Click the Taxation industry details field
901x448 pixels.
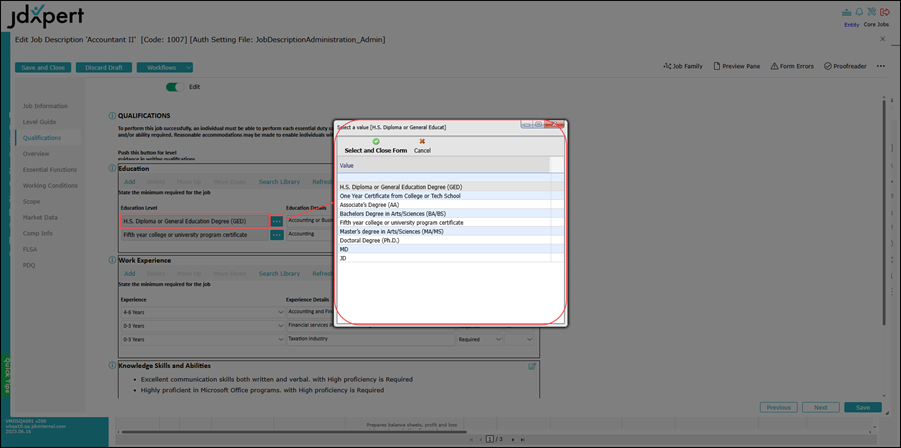(370, 339)
